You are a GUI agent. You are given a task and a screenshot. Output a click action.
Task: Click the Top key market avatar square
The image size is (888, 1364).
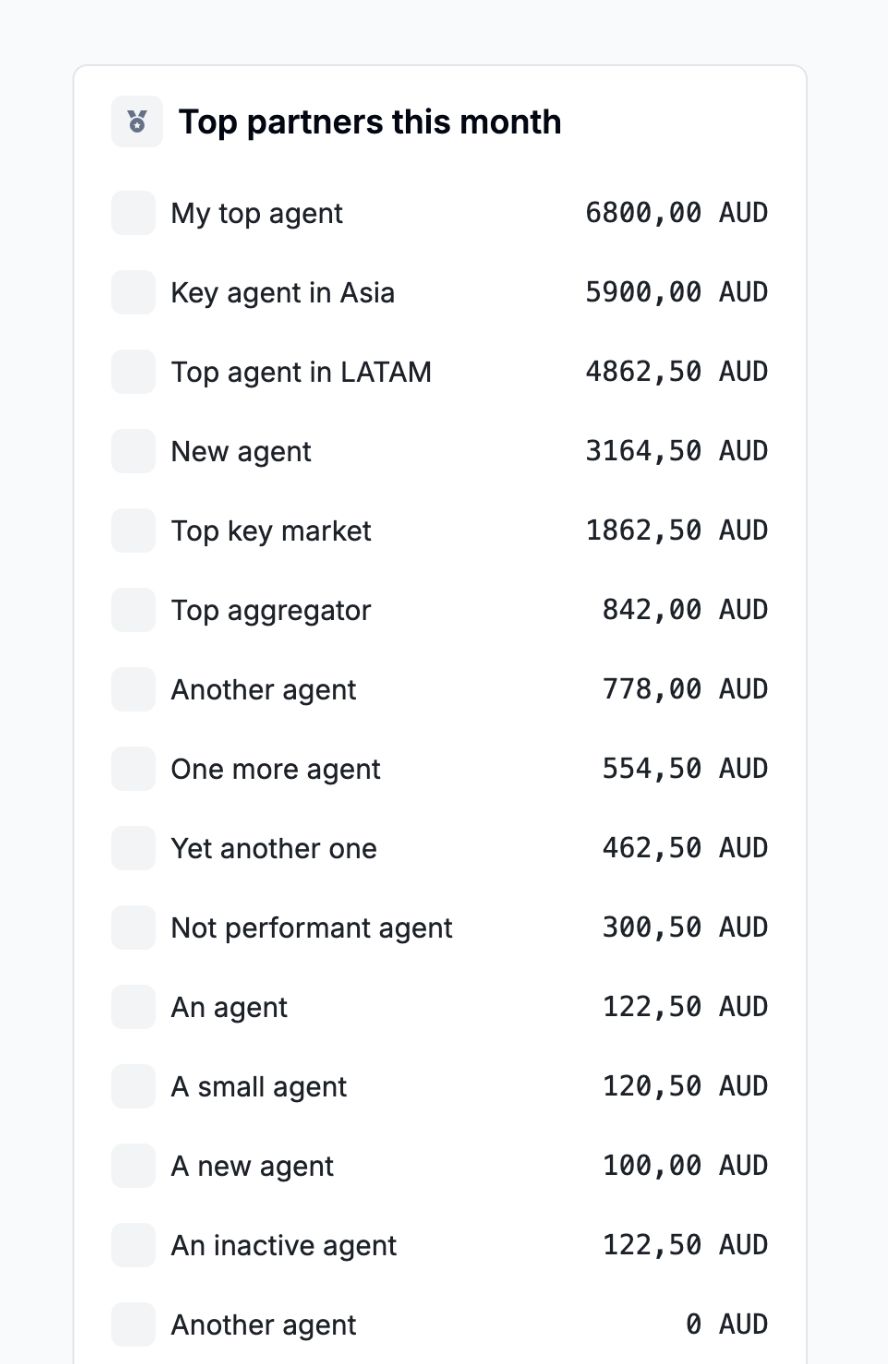tap(133, 531)
